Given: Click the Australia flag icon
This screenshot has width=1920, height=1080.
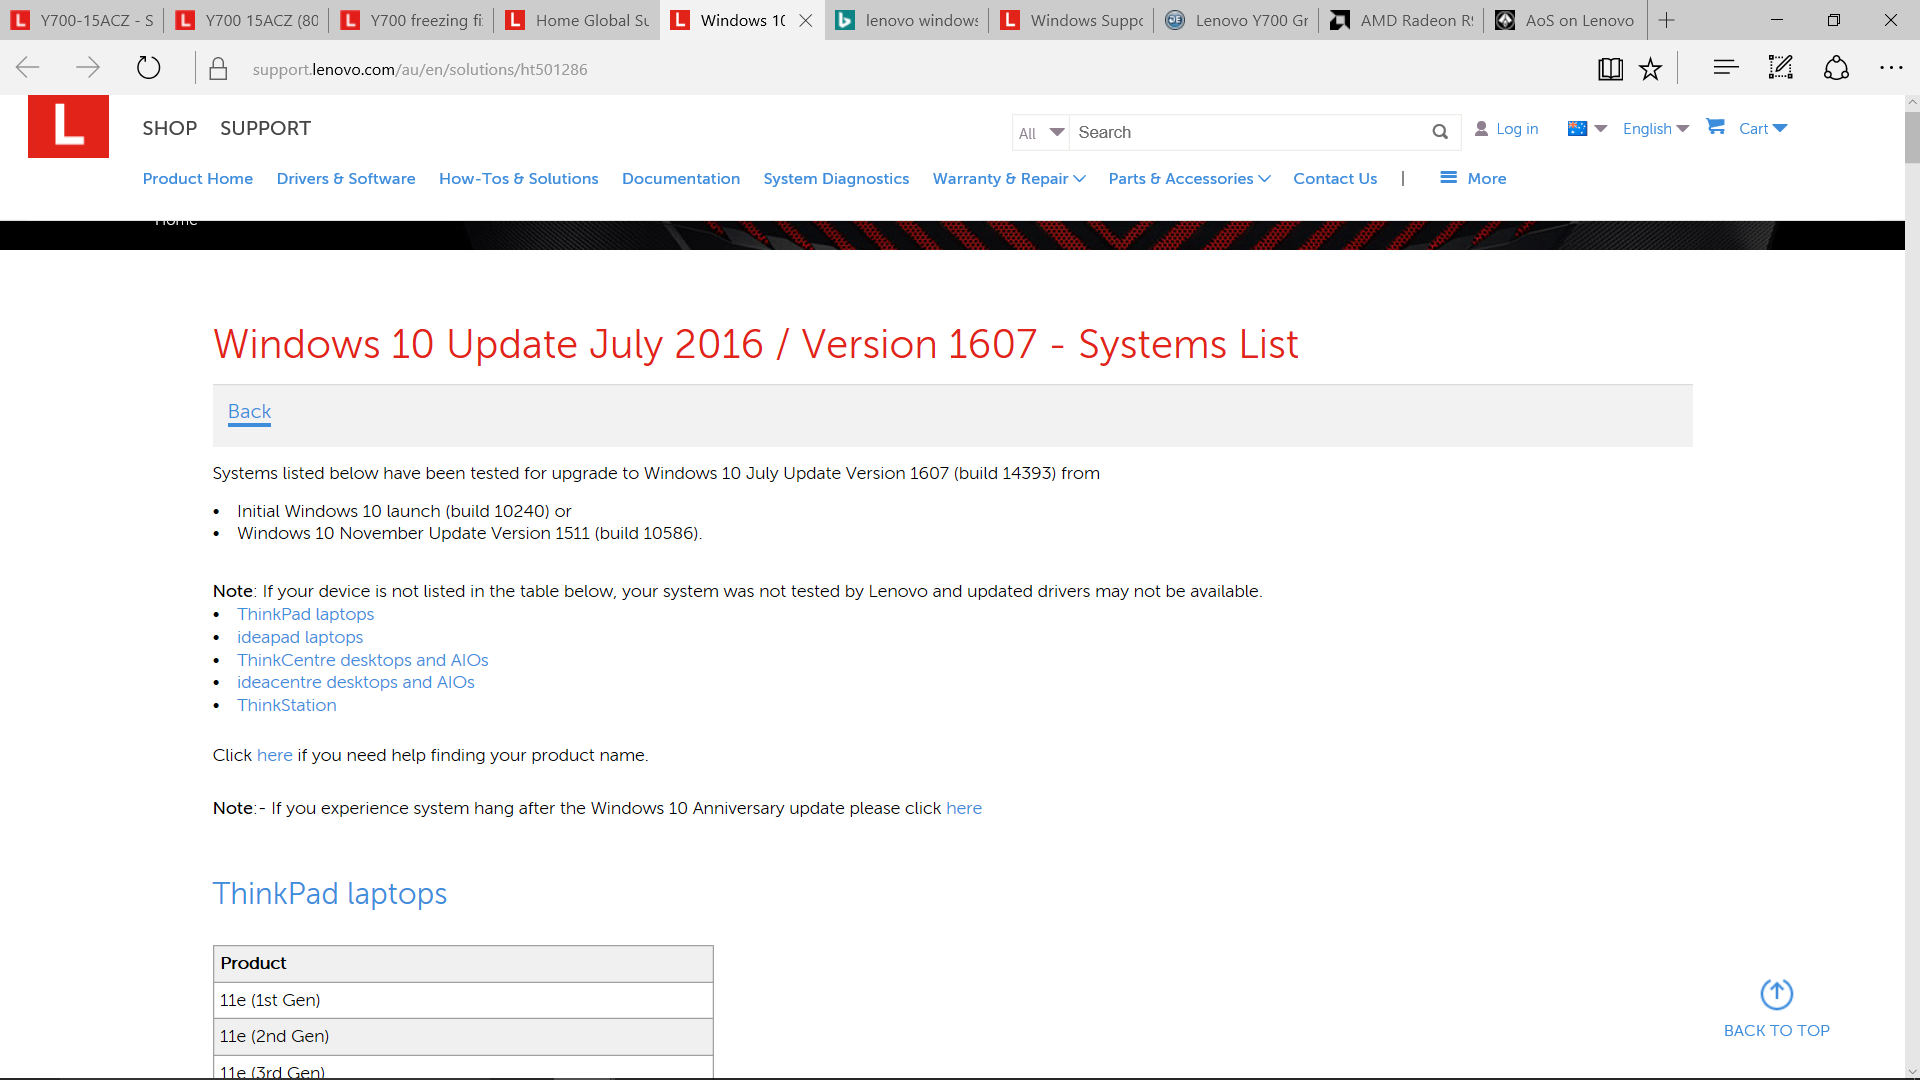Looking at the screenshot, I should [x=1577, y=128].
